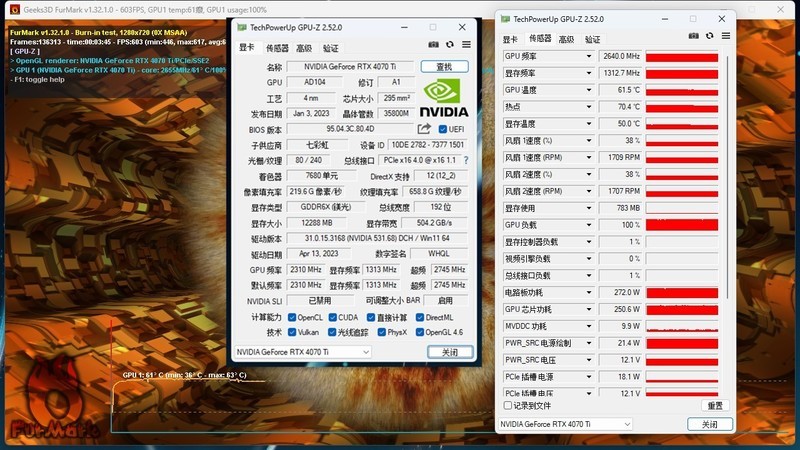Toggle the 直接计算 checkbox

click(371, 317)
